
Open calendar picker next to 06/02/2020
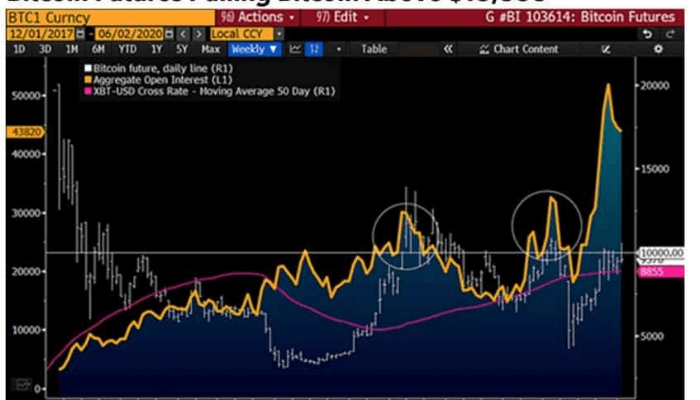pyautogui.click(x=169, y=34)
